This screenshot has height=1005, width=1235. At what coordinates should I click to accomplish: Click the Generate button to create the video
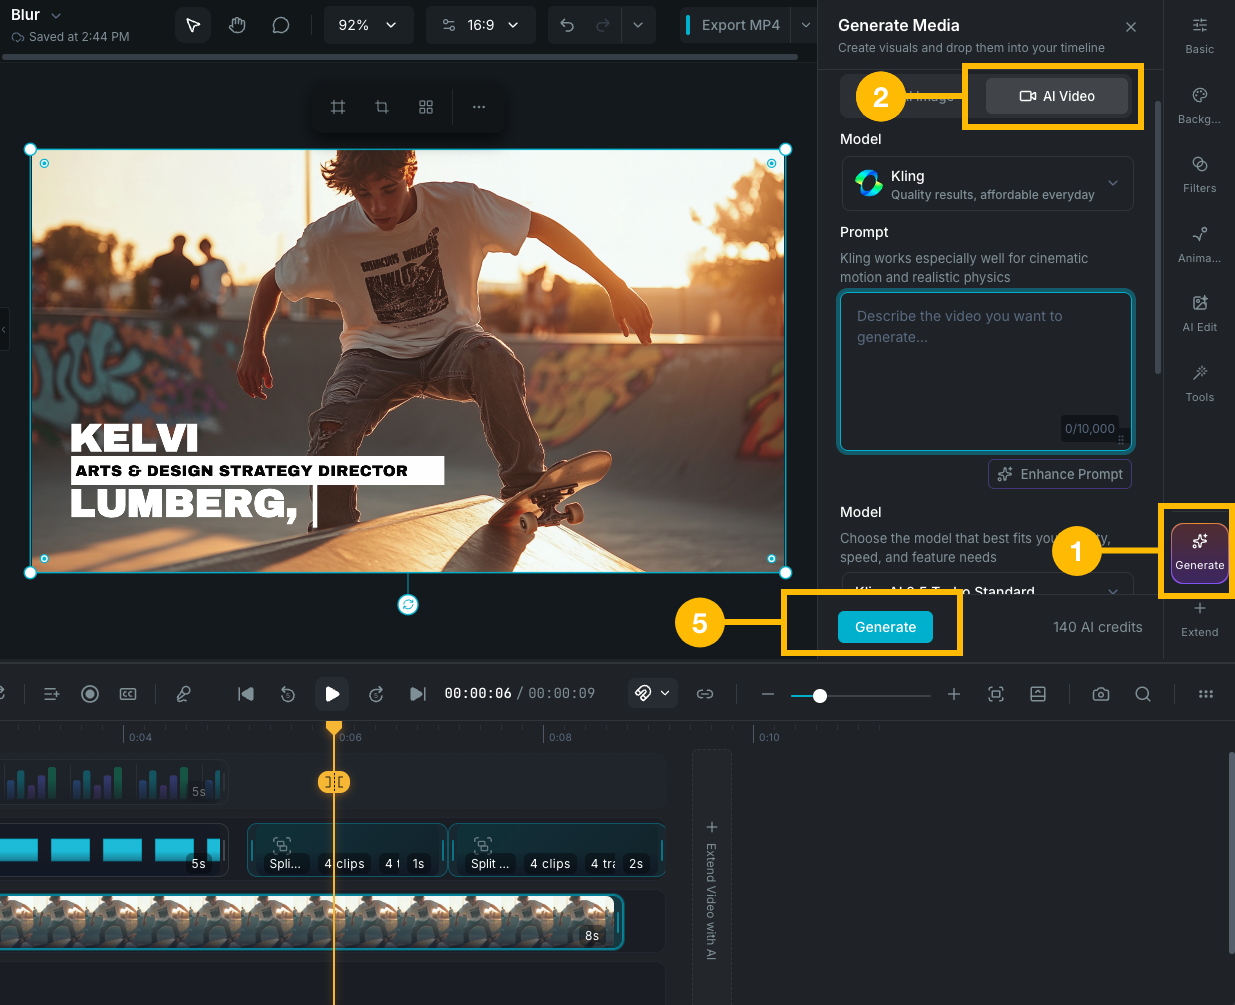point(884,627)
